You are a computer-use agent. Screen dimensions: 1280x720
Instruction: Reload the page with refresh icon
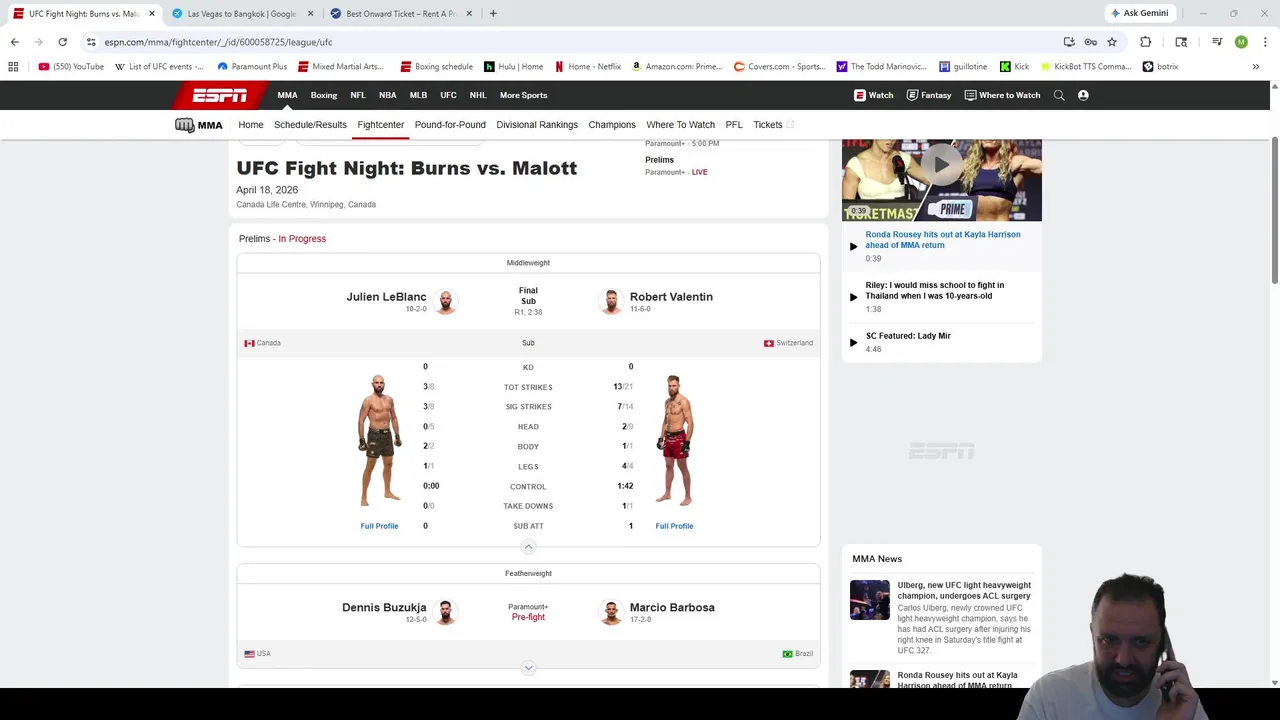point(62,42)
